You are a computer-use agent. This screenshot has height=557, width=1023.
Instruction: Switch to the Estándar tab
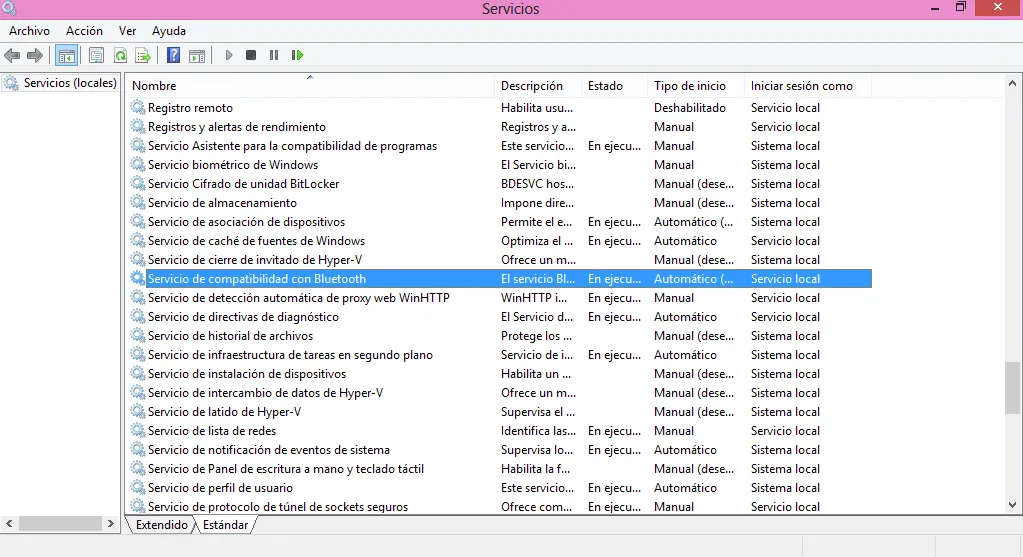[225, 524]
